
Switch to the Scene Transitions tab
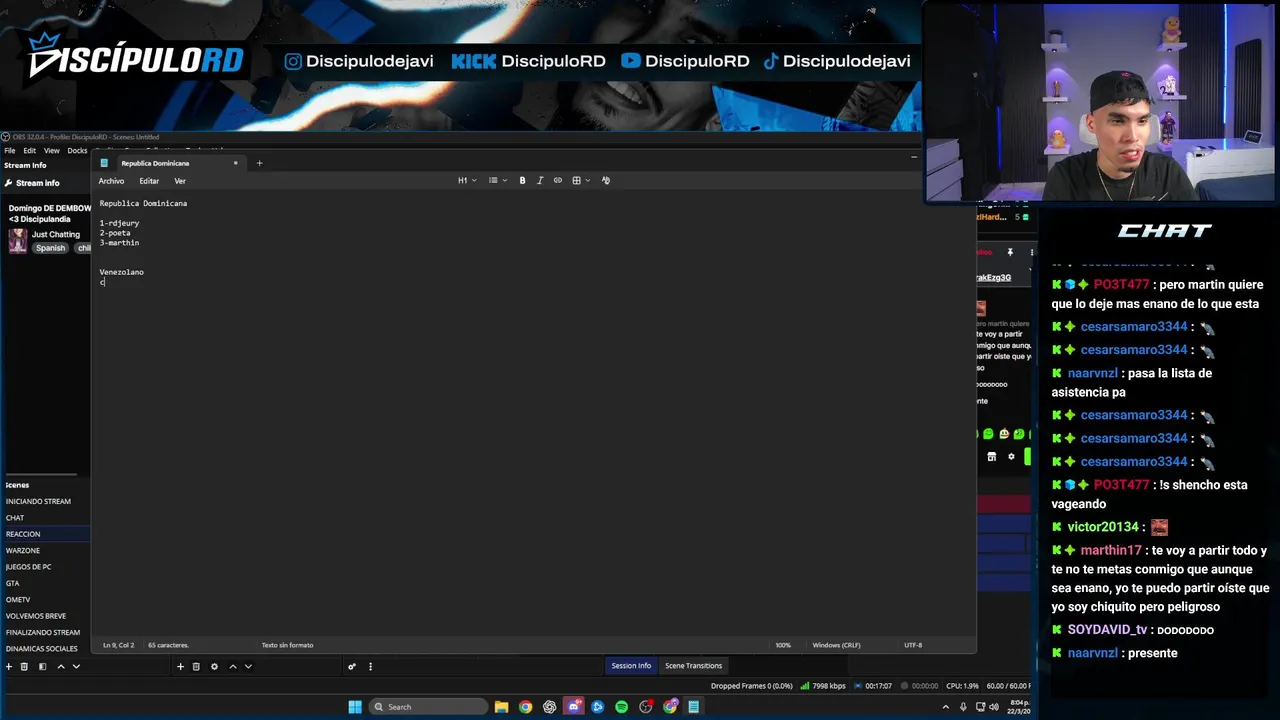(x=693, y=666)
